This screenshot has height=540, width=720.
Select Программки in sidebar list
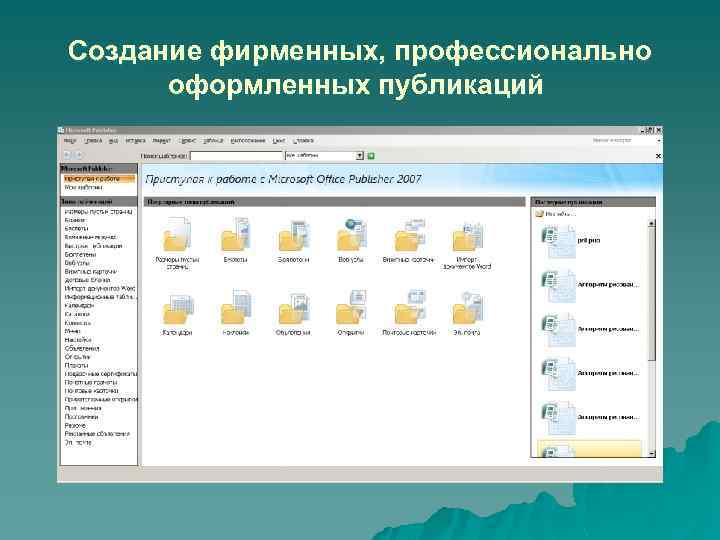click(81, 417)
